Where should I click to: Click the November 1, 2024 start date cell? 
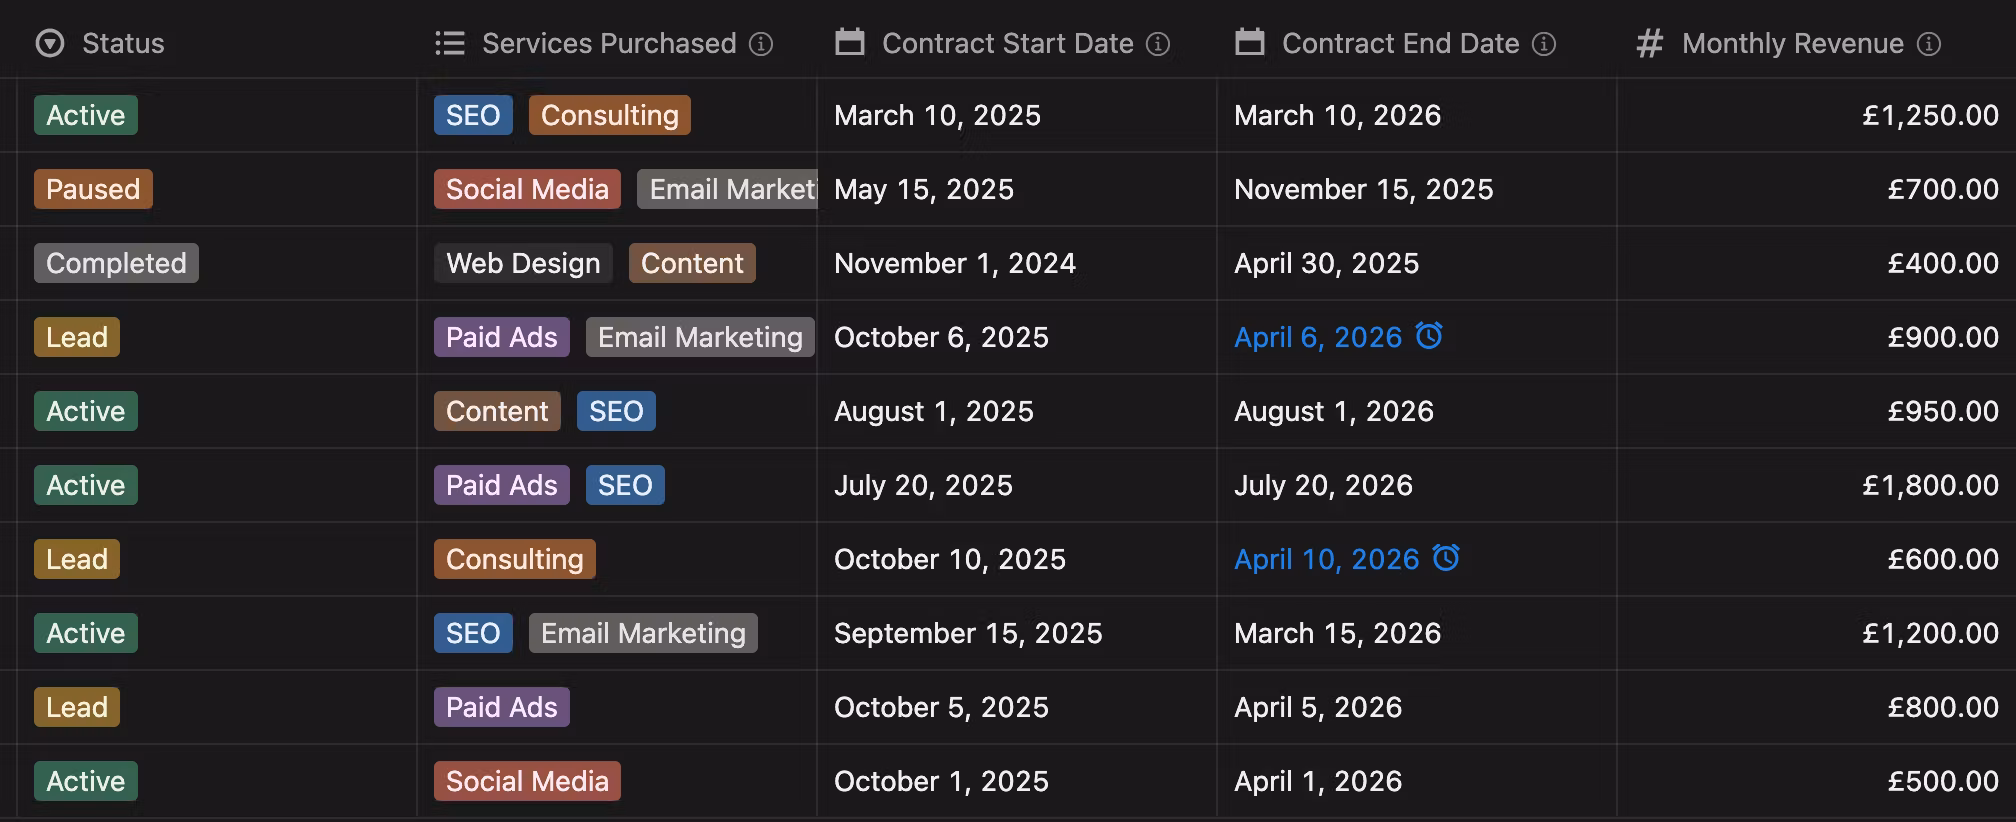pyautogui.click(x=954, y=263)
